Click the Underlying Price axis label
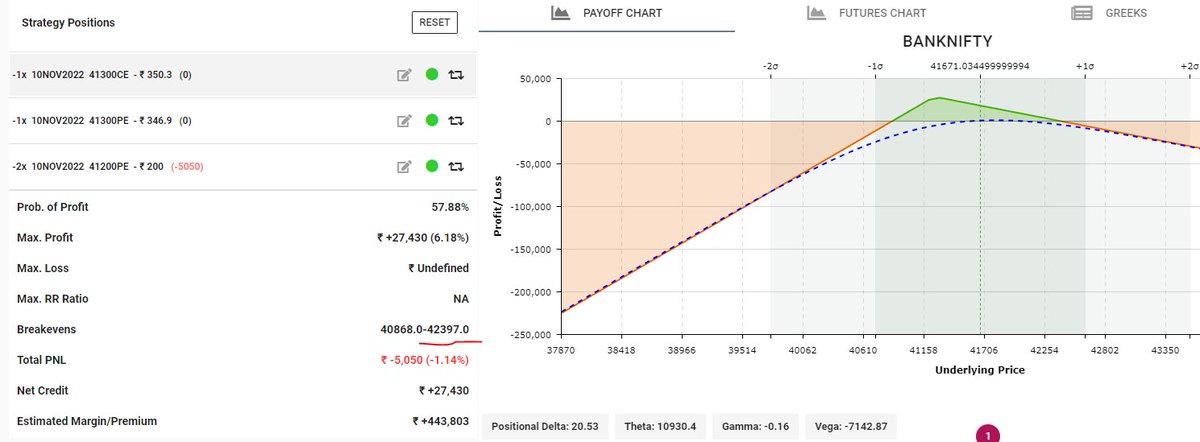1200x442 pixels. click(x=980, y=369)
